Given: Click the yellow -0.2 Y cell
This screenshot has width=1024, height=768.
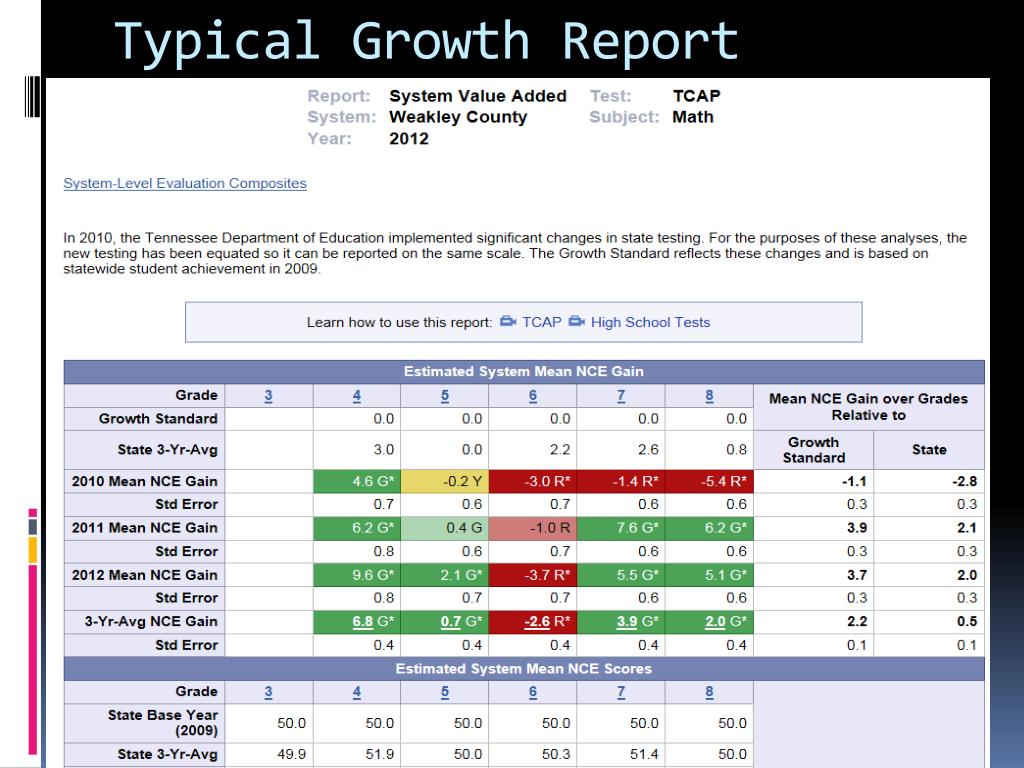Looking at the screenshot, I should 445,481.
